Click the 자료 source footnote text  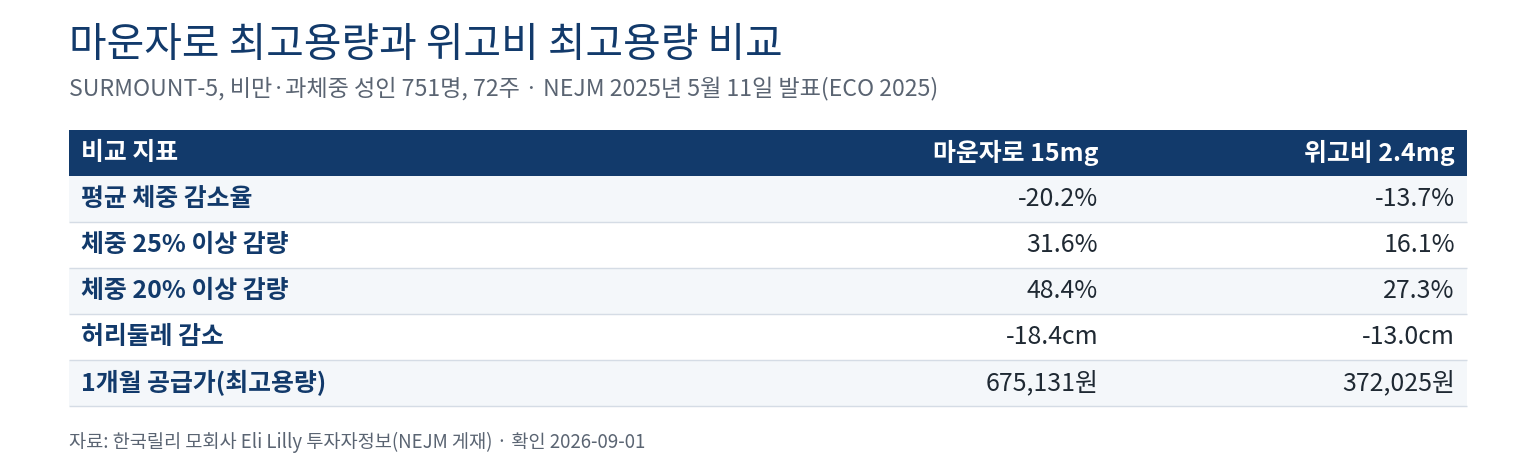pos(357,441)
